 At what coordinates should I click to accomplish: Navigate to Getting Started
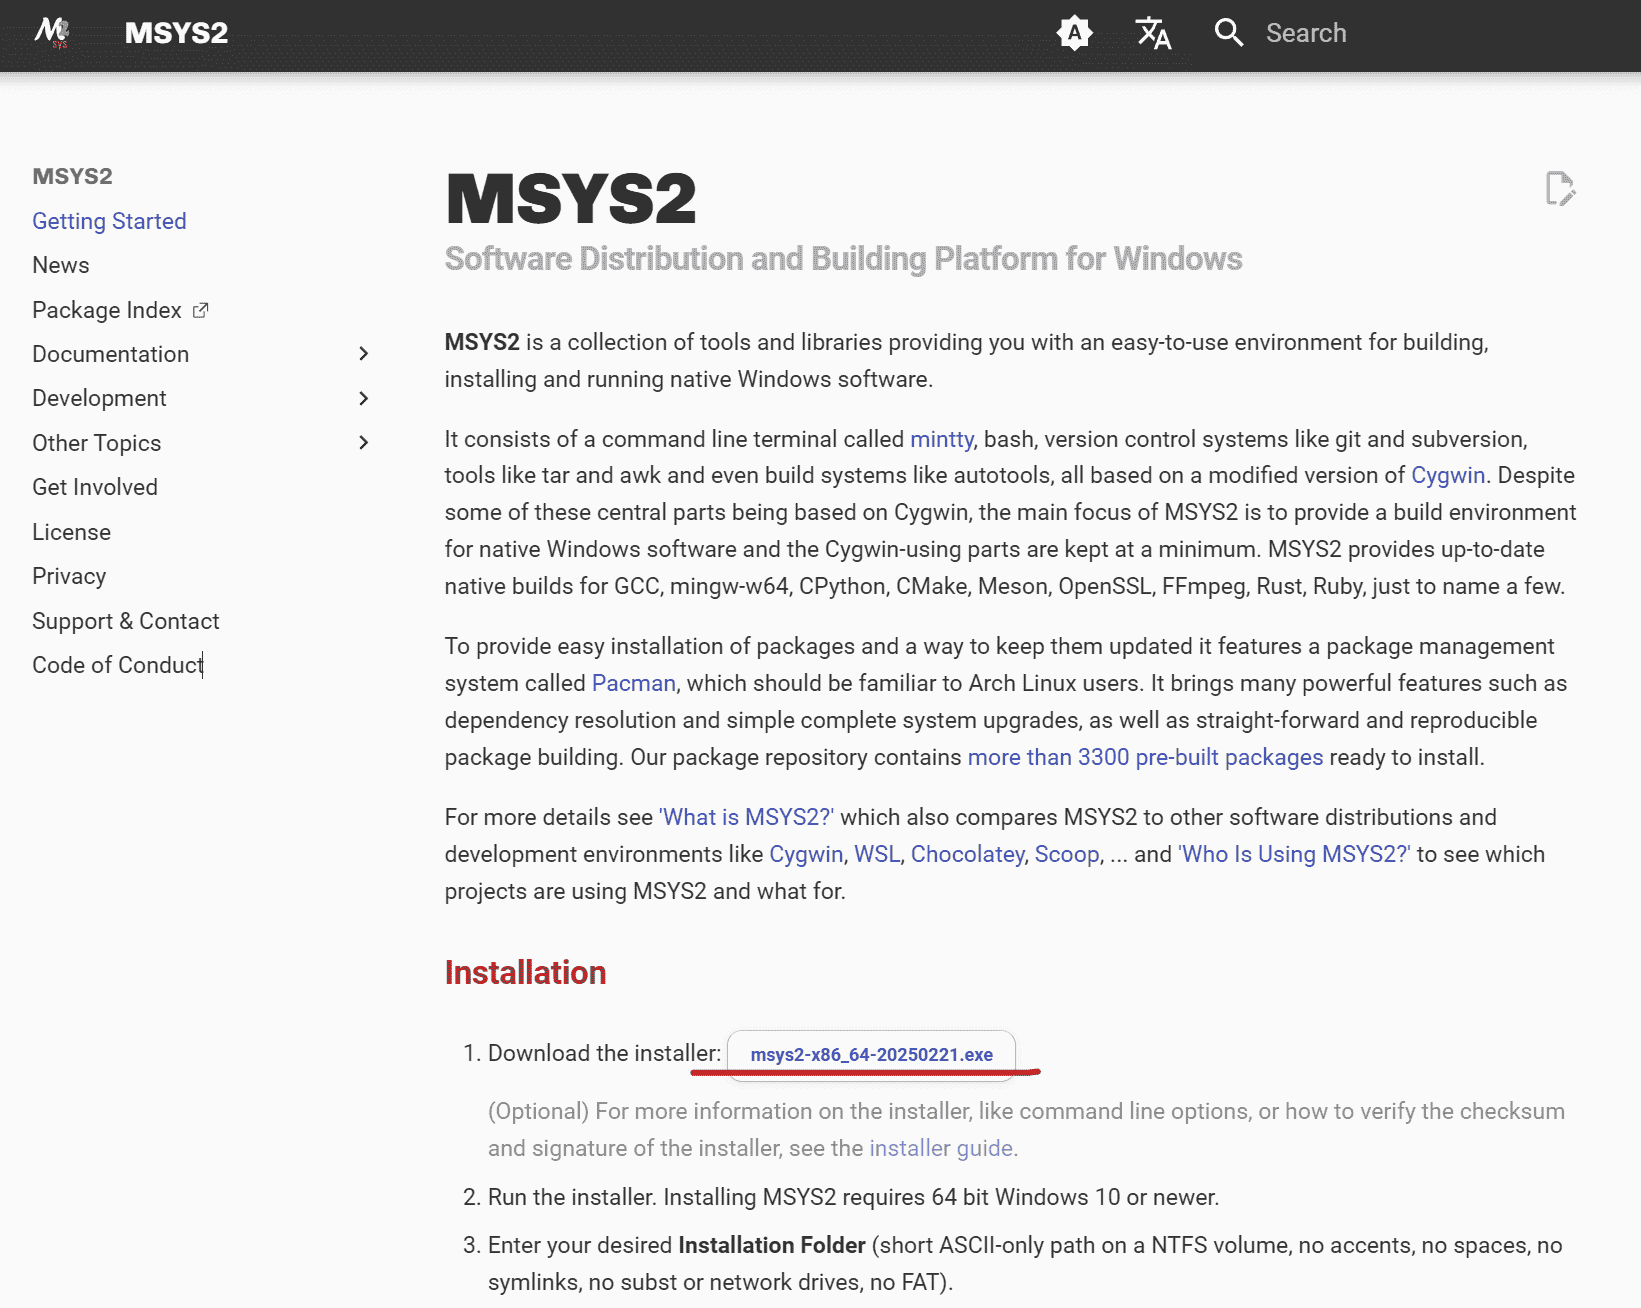pos(109,221)
